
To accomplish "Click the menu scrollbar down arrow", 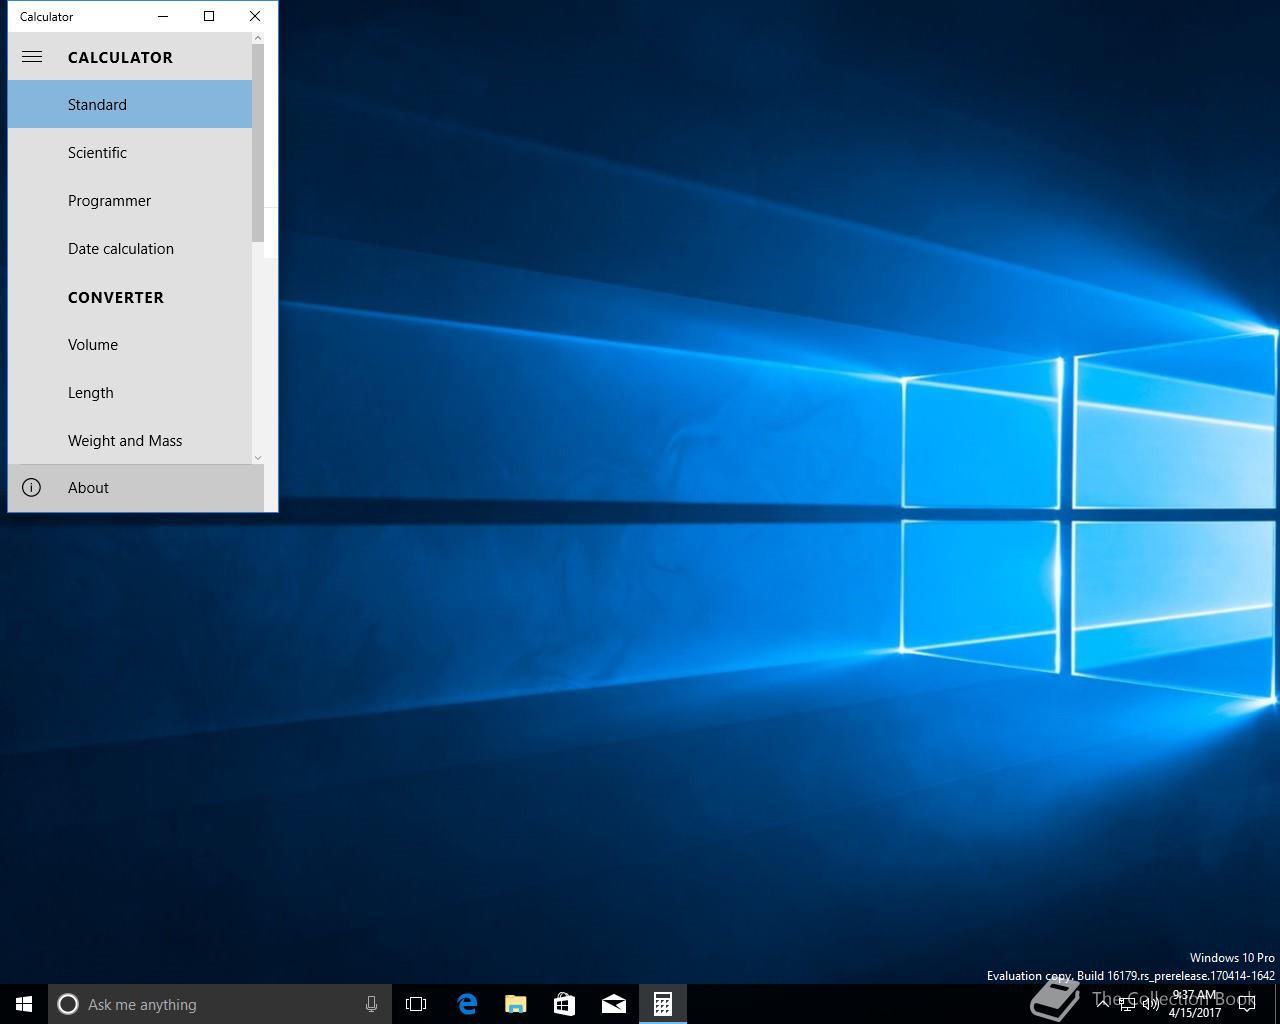I will pyautogui.click(x=258, y=457).
